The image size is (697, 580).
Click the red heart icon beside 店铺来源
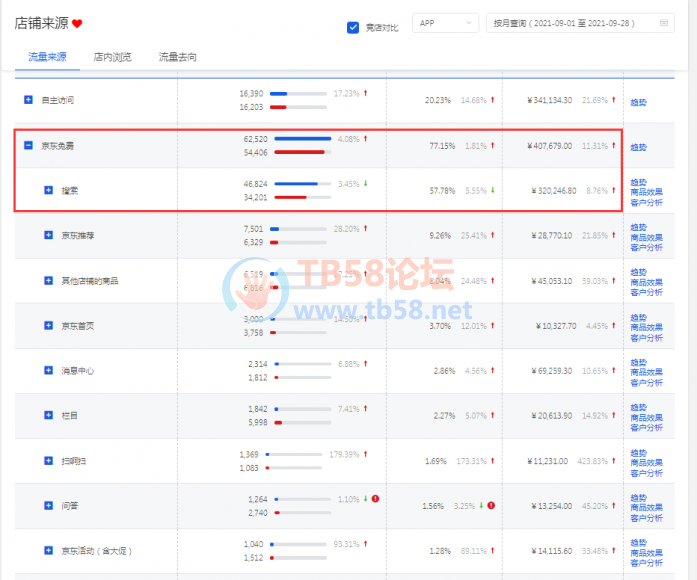[x=77, y=24]
